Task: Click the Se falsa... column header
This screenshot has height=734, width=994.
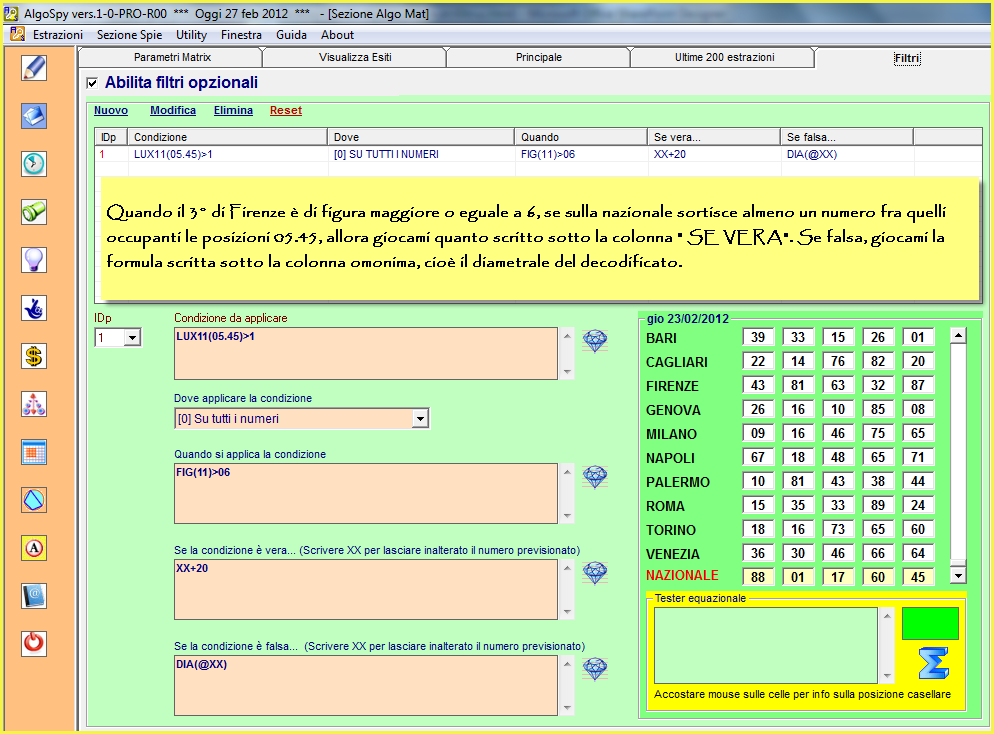Action: pyautogui.click(x=846, y=137)
